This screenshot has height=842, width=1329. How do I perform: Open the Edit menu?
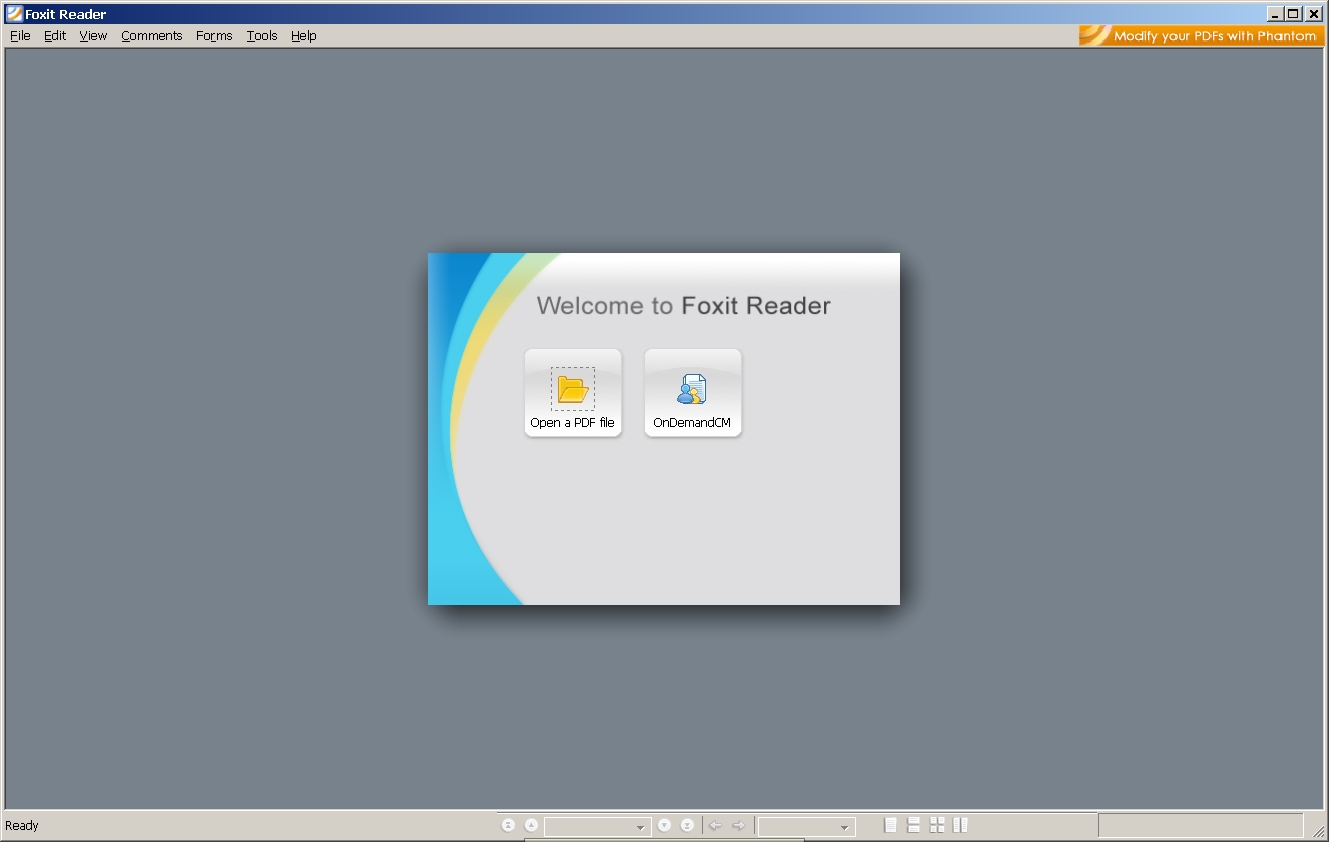[x=55, y=35]
